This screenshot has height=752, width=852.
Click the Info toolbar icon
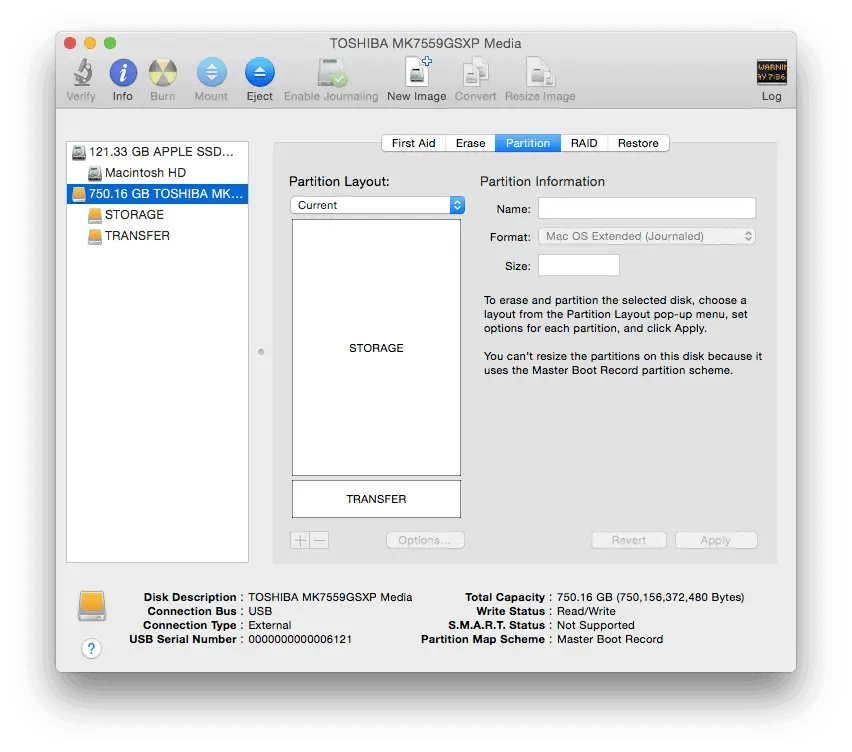(122, 75)
